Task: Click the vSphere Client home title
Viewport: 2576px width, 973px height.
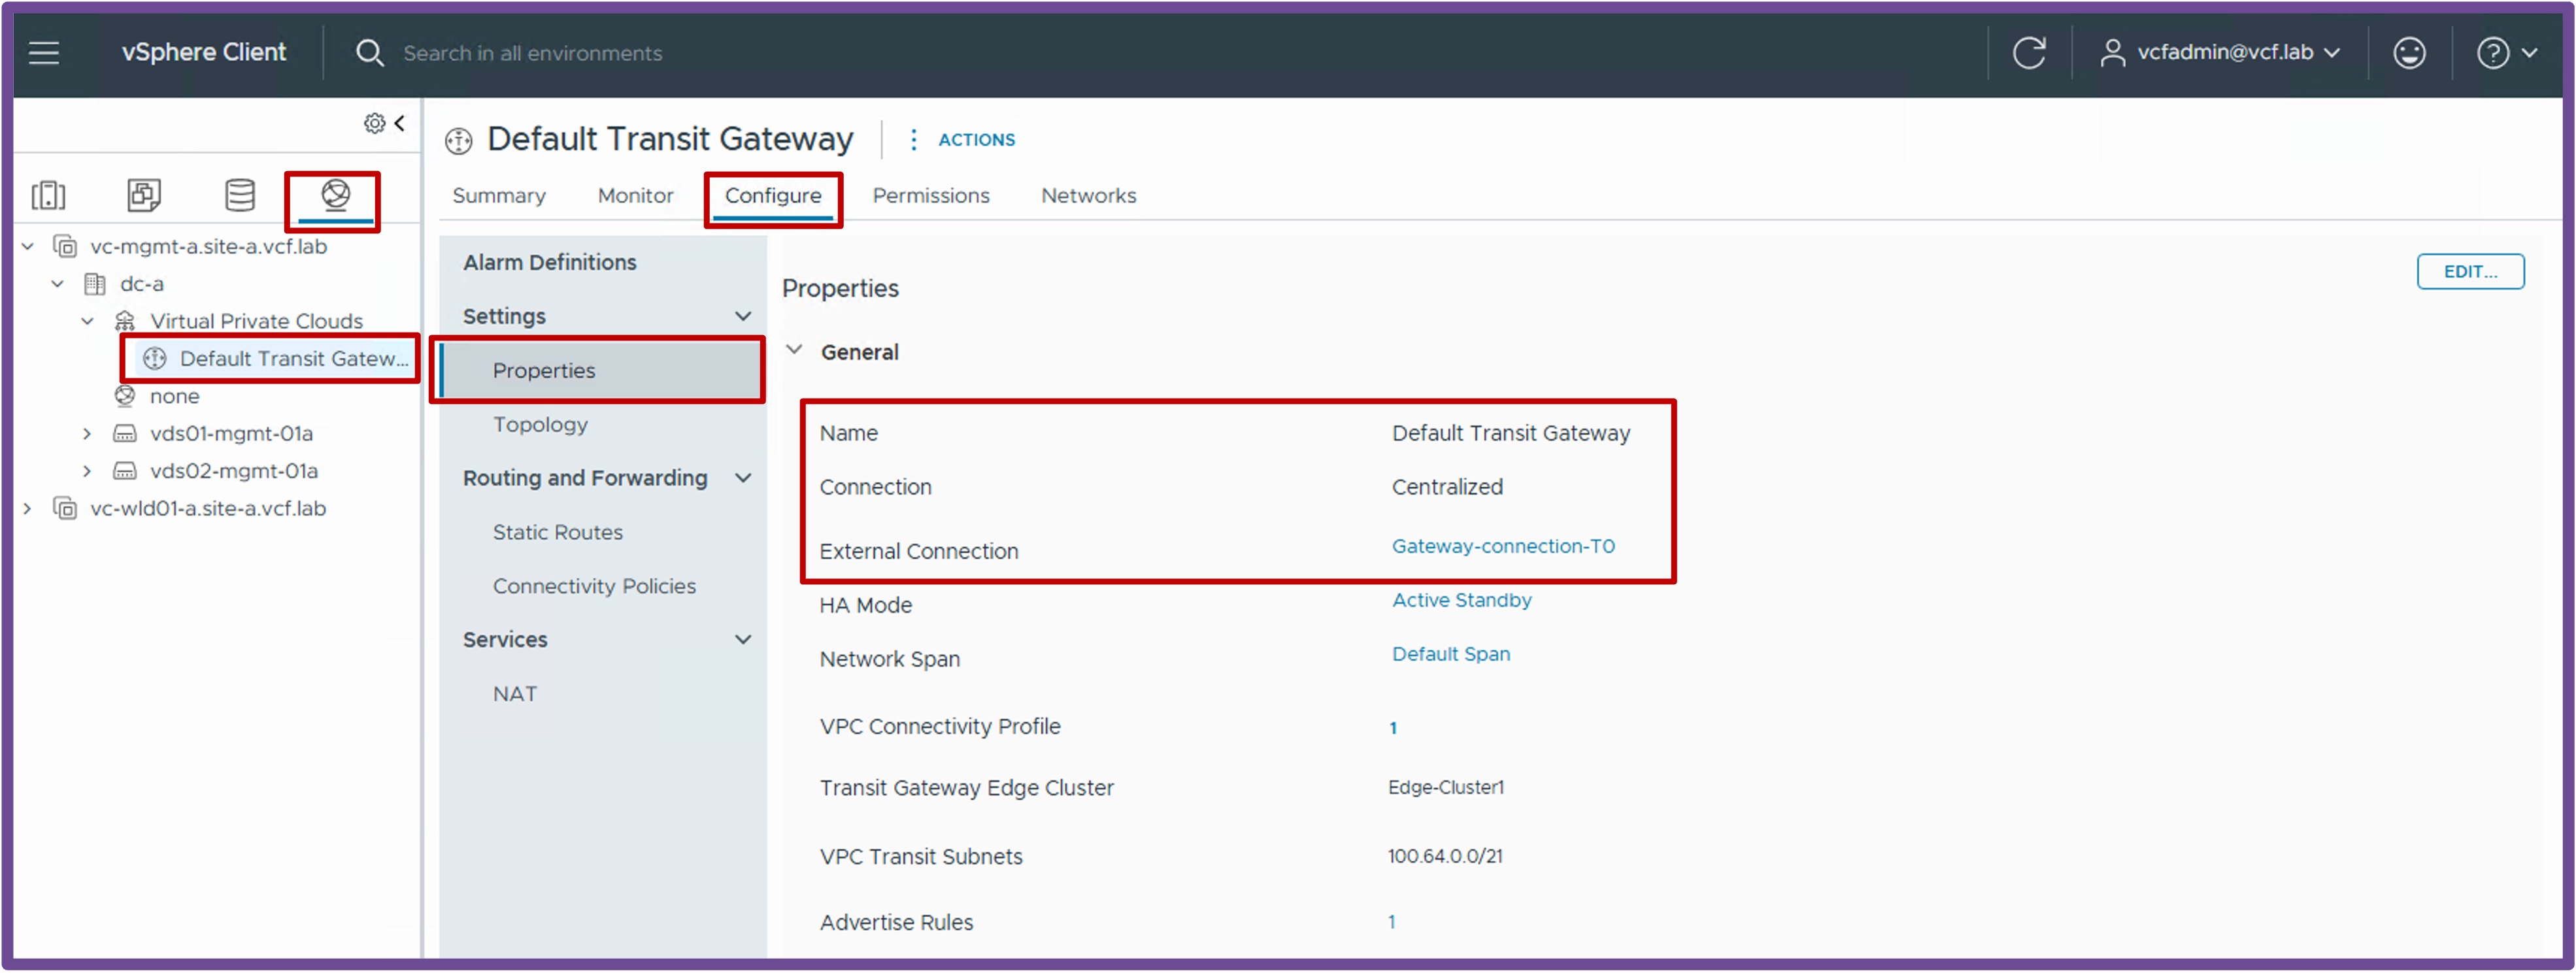Action: pyautogui.click(x=204, y=52)
